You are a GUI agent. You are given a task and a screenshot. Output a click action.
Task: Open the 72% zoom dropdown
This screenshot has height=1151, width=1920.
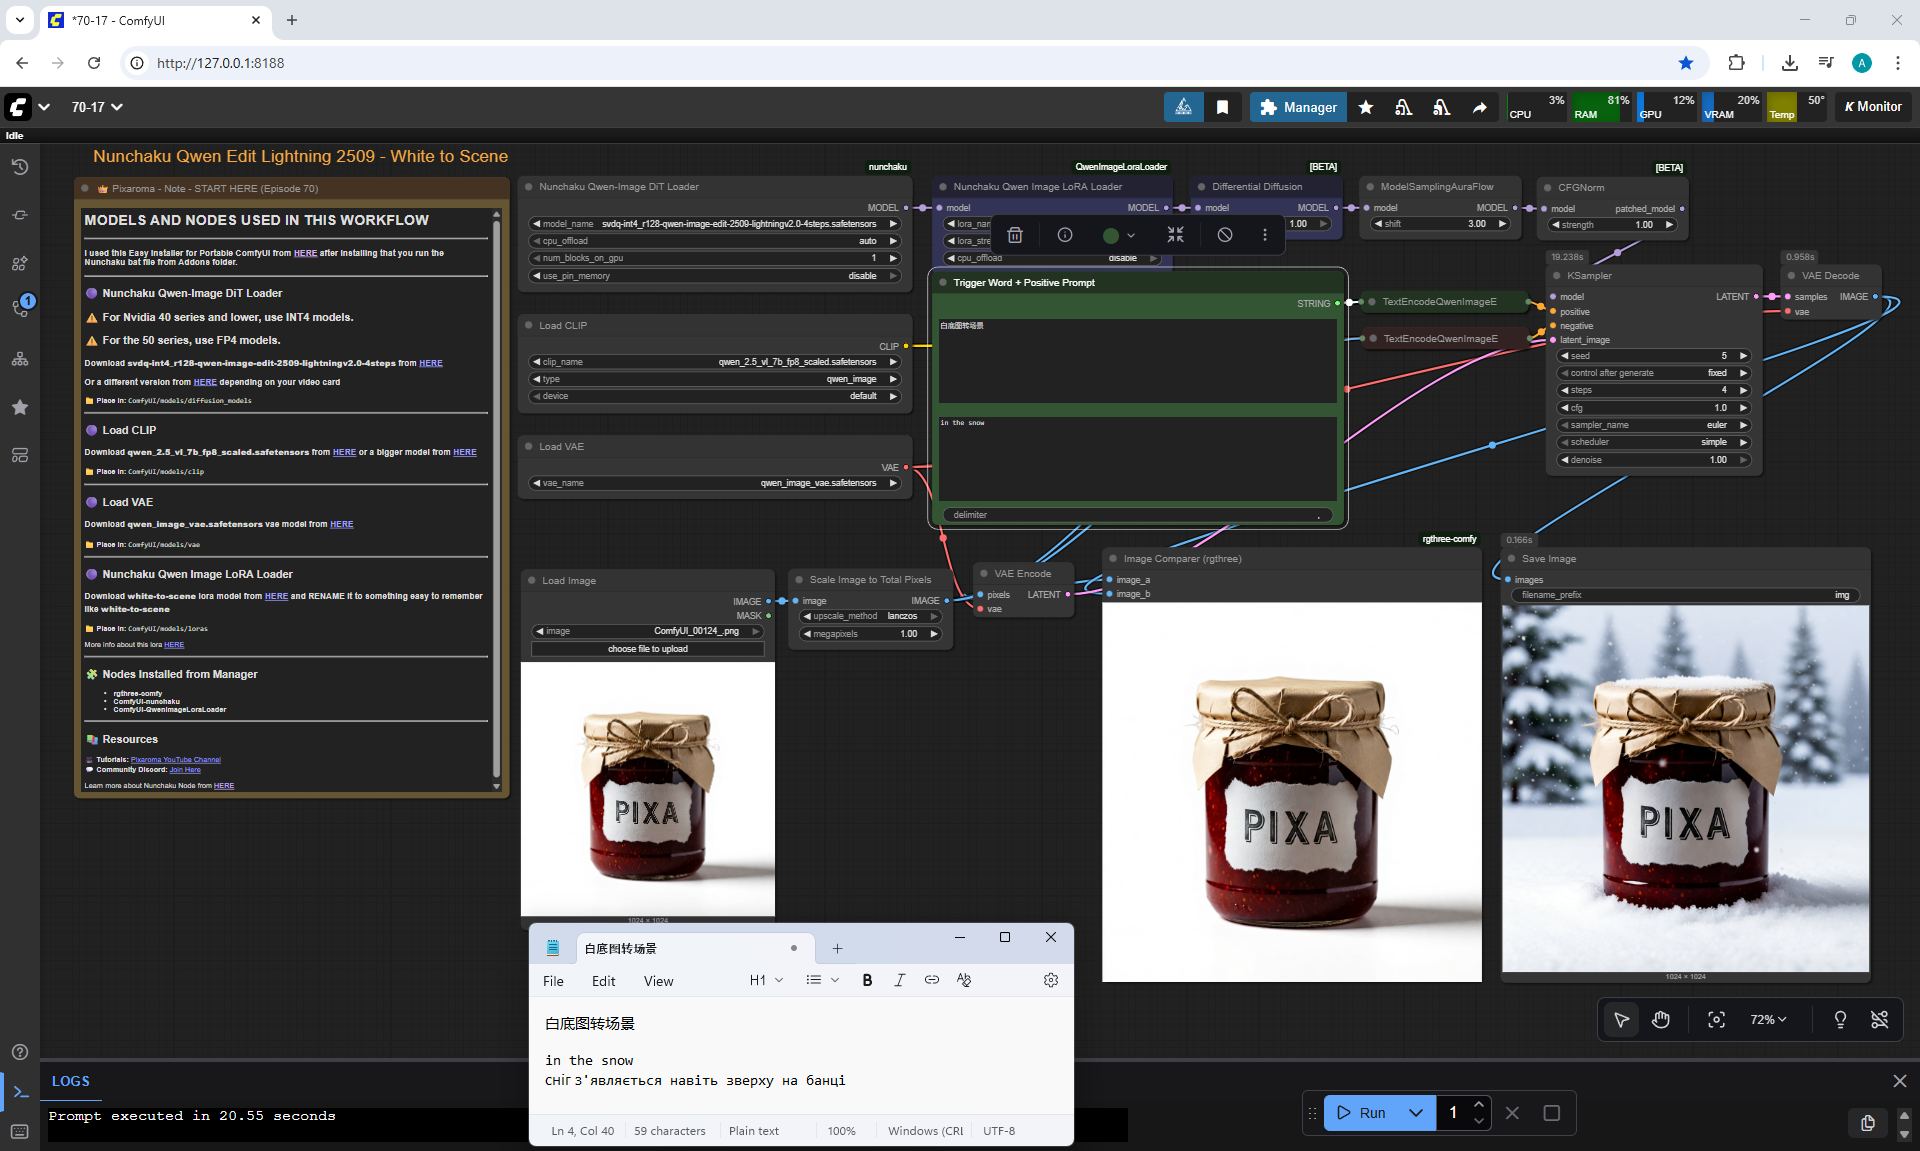[x=1767, y=1019]
